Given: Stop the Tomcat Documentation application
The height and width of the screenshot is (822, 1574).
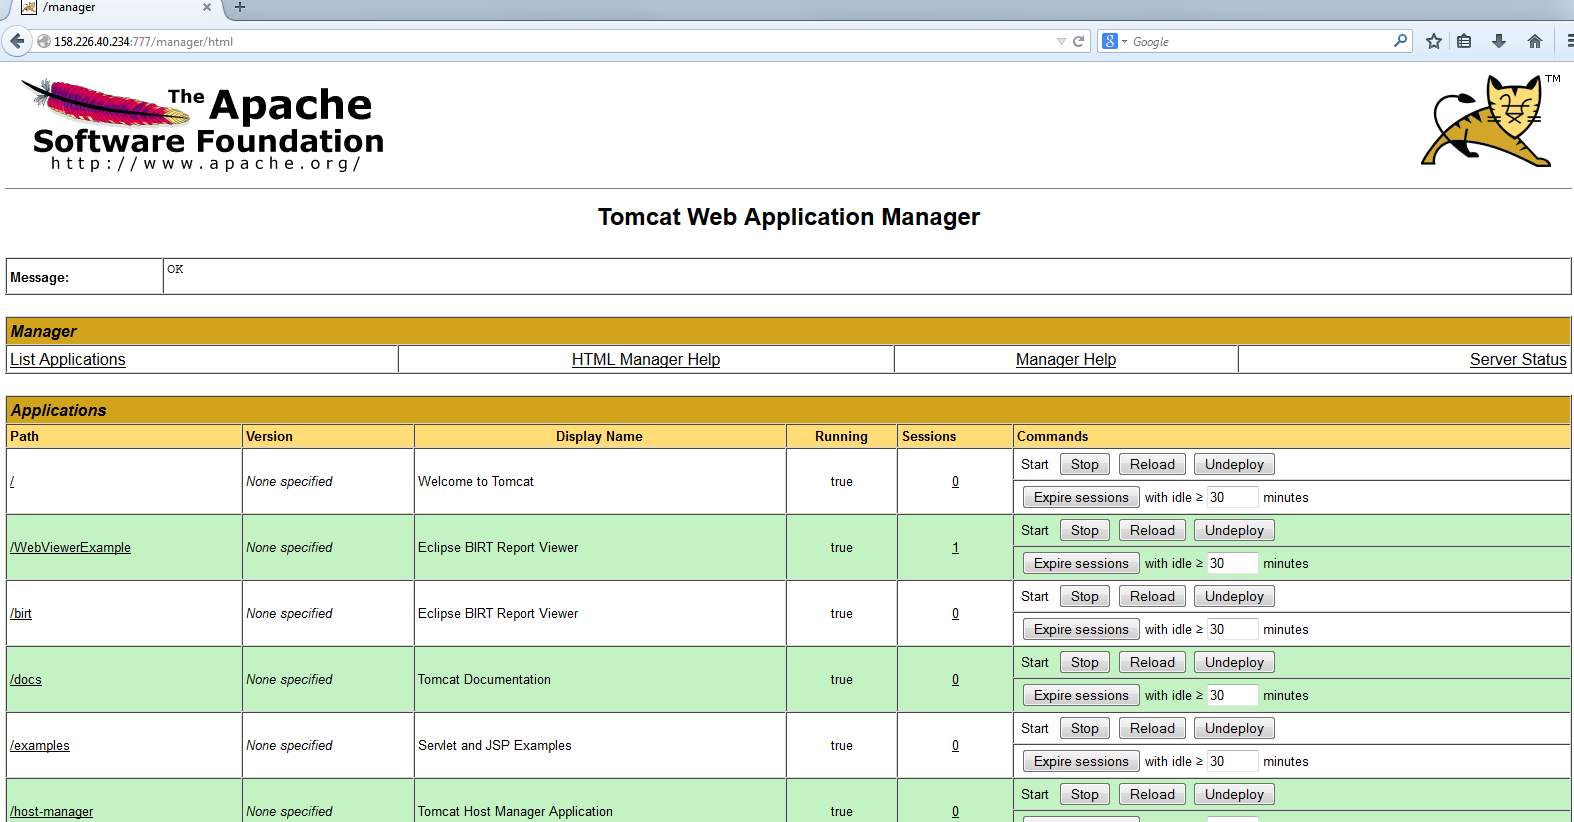Looking at the screenshot, I should pos(1085,662).
